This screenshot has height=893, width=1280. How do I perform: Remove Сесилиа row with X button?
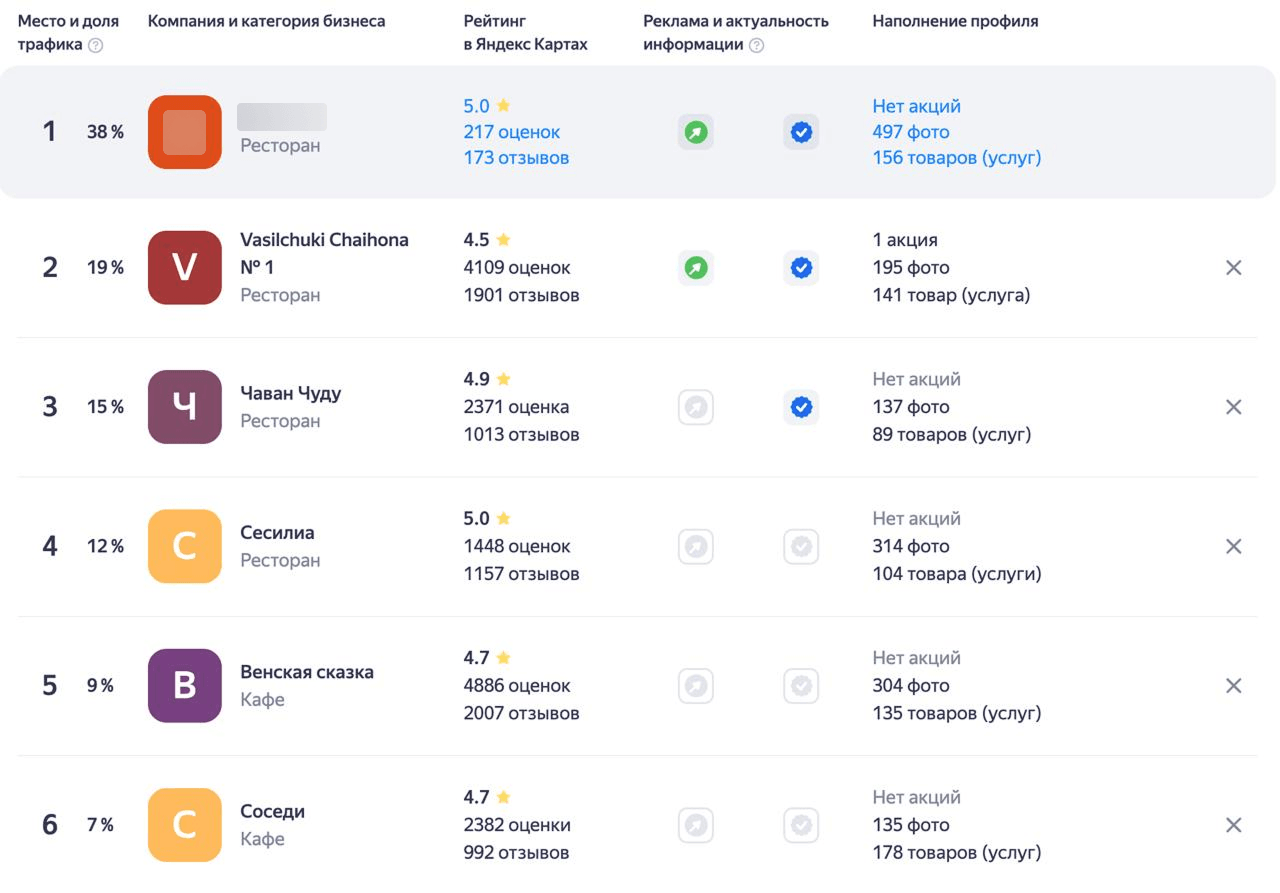[x=1234, y=547]
